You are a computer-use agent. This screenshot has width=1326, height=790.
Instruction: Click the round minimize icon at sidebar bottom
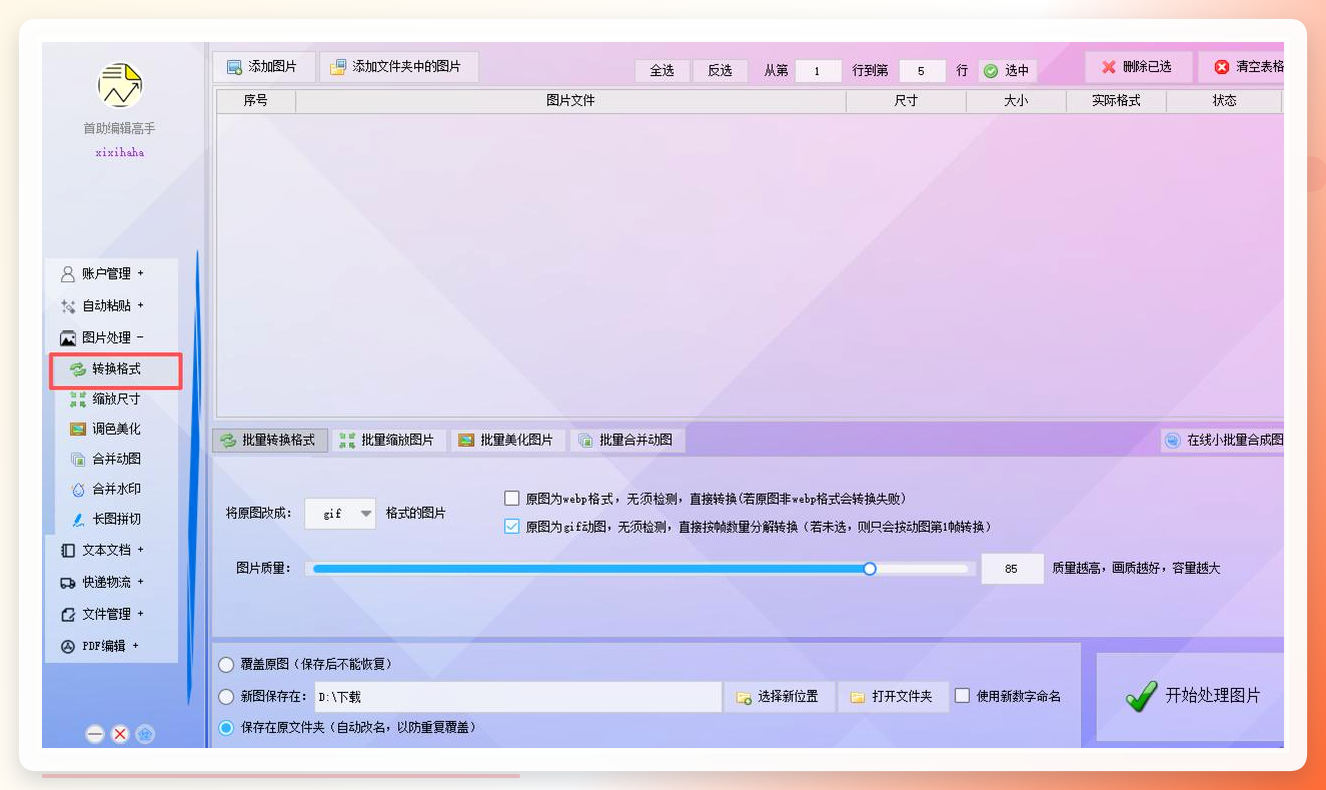[x=95, y=734]
